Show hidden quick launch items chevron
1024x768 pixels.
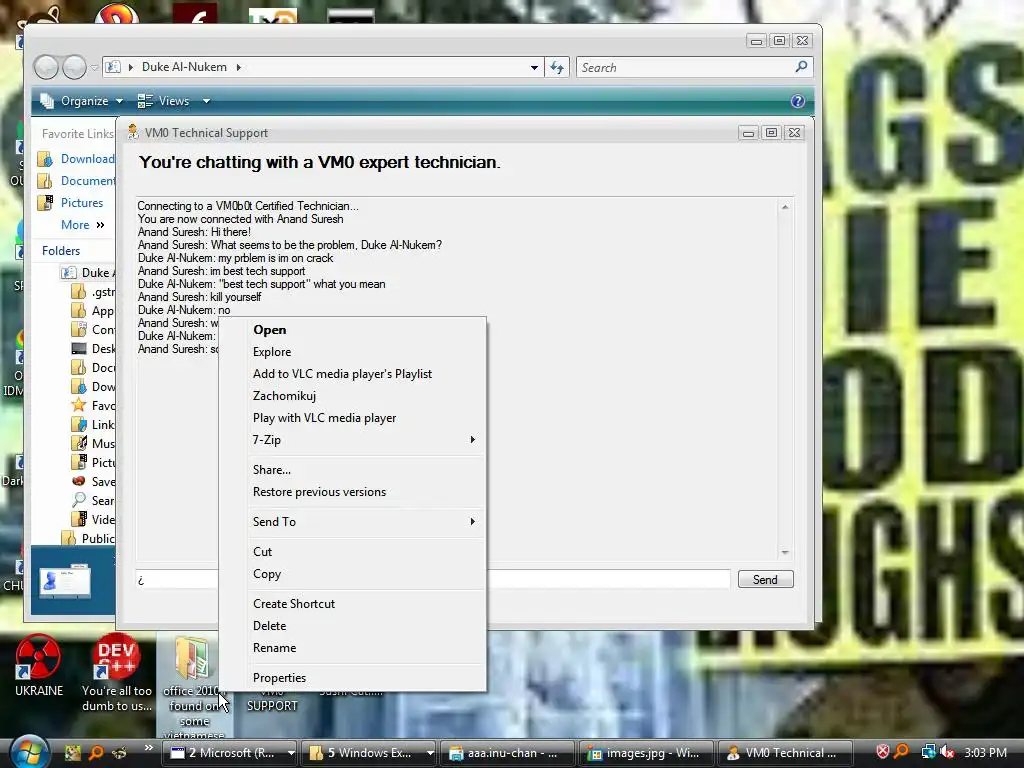[148, 748]
